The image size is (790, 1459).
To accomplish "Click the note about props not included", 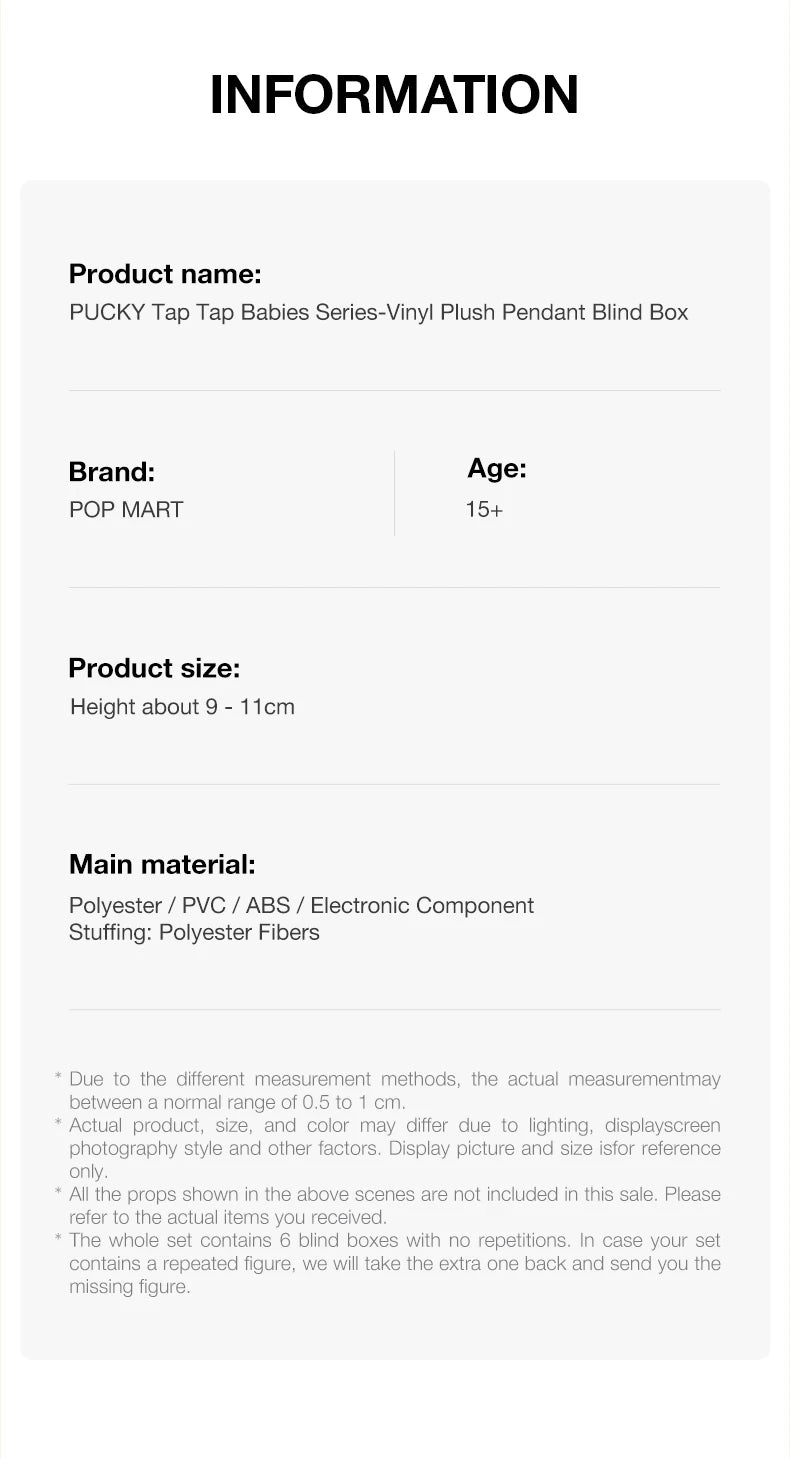I will 394,1205.
